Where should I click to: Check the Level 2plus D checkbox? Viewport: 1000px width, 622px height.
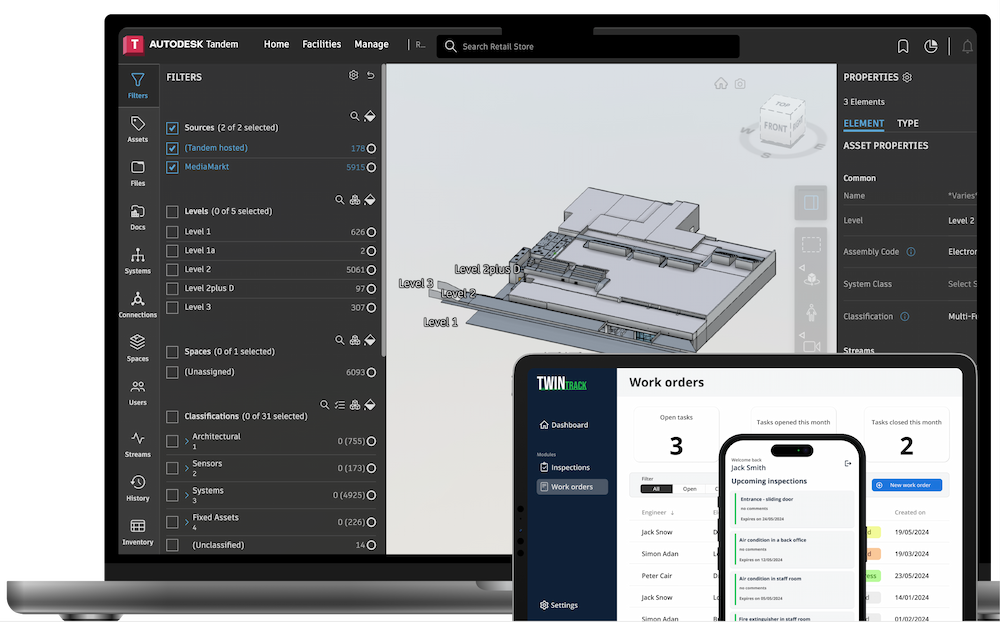pos(172,288)
